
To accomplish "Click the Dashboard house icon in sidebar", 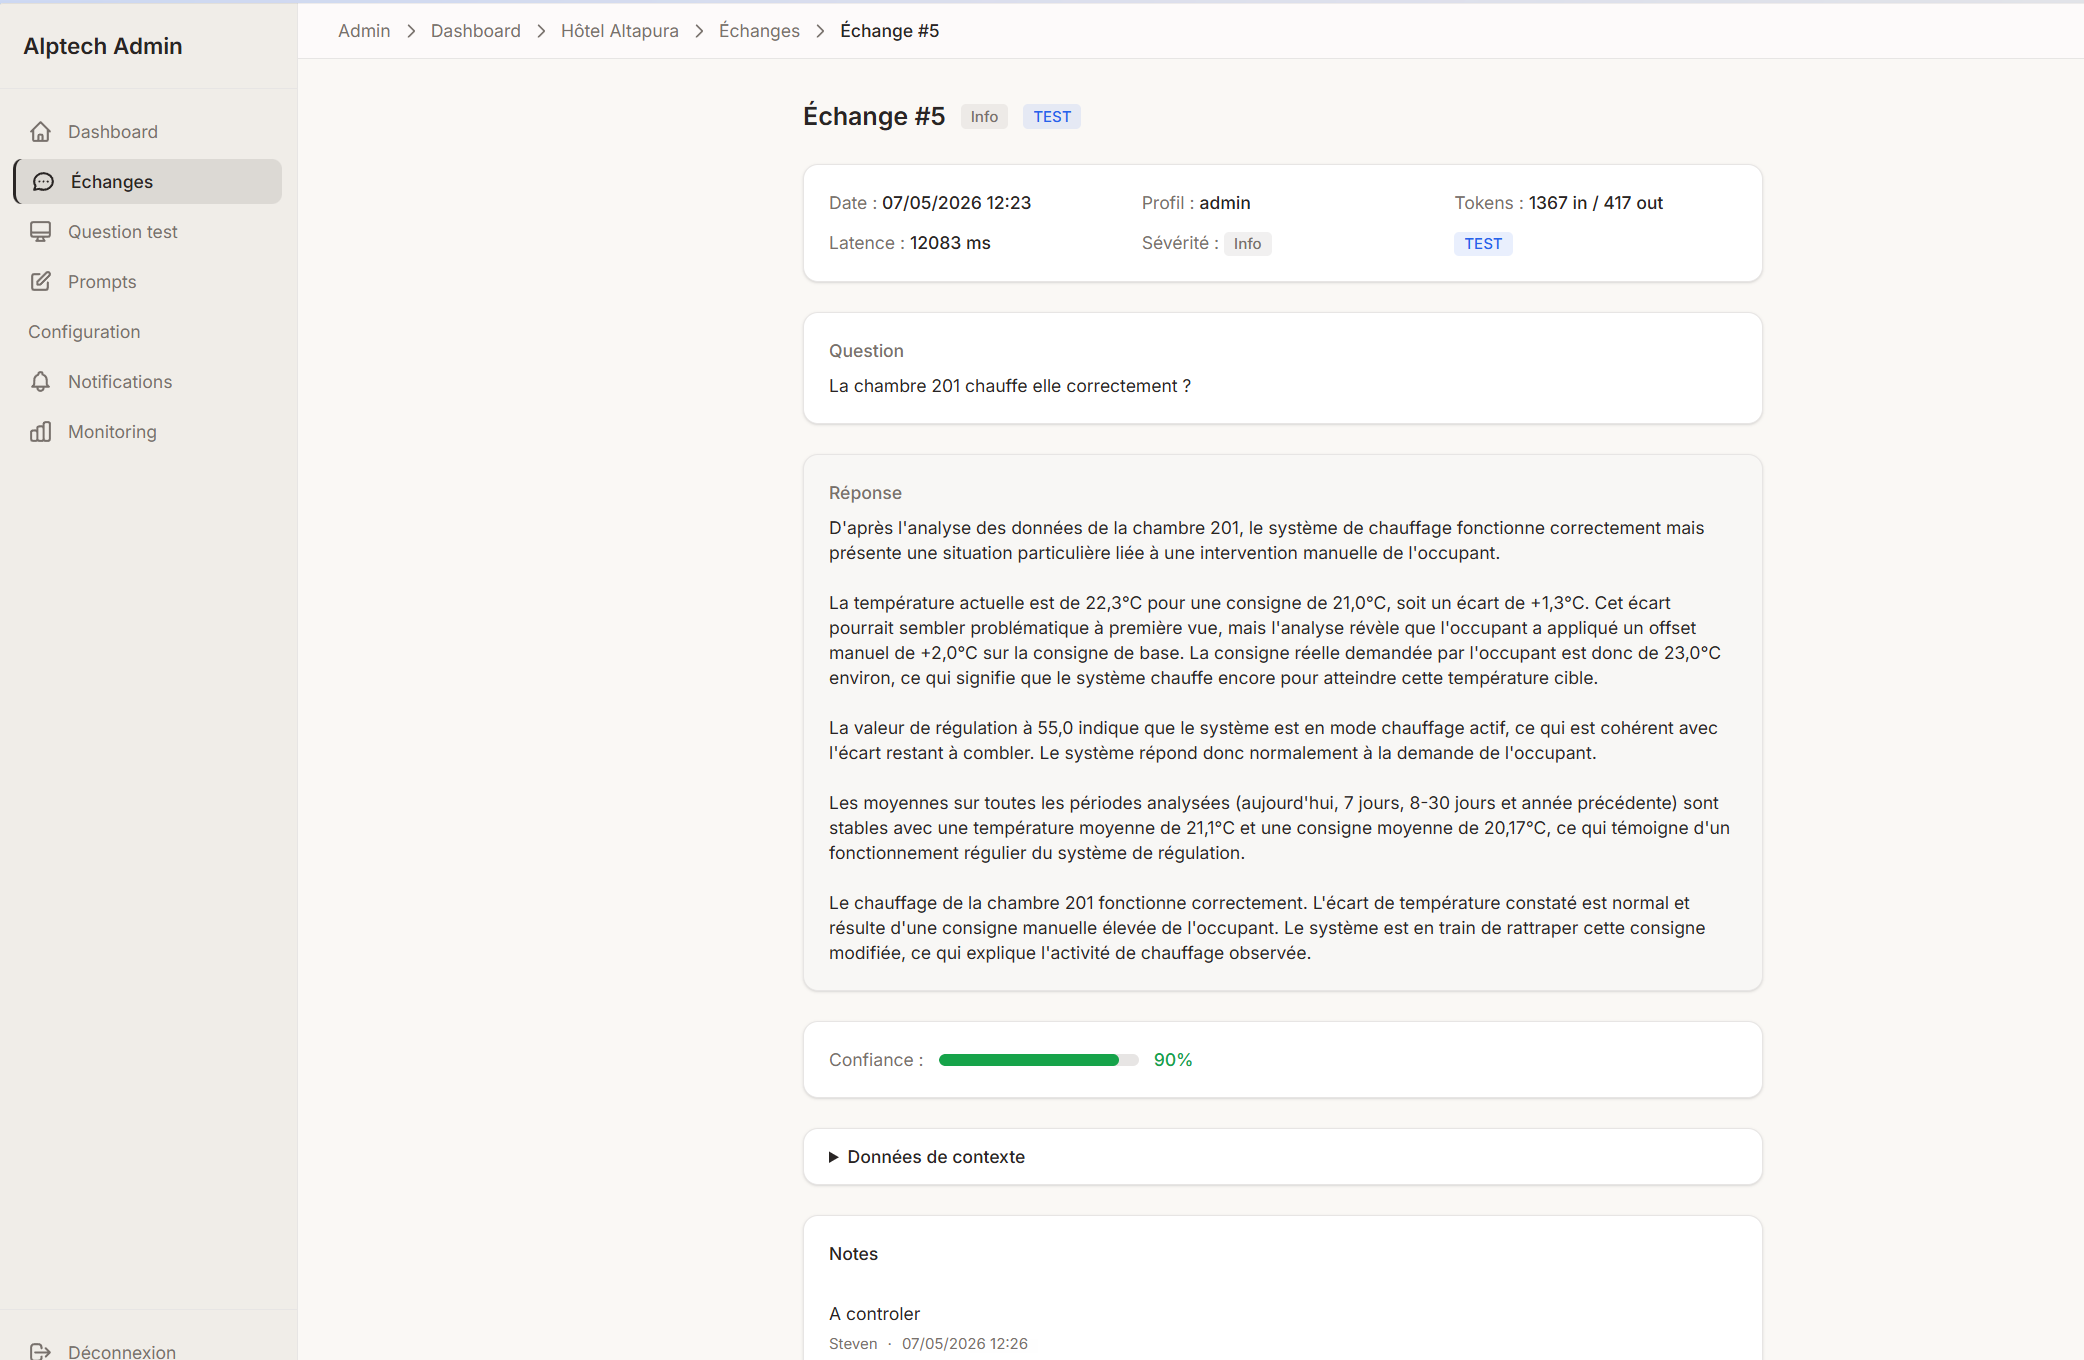I will pyautogui.click(x=40, y=131).
